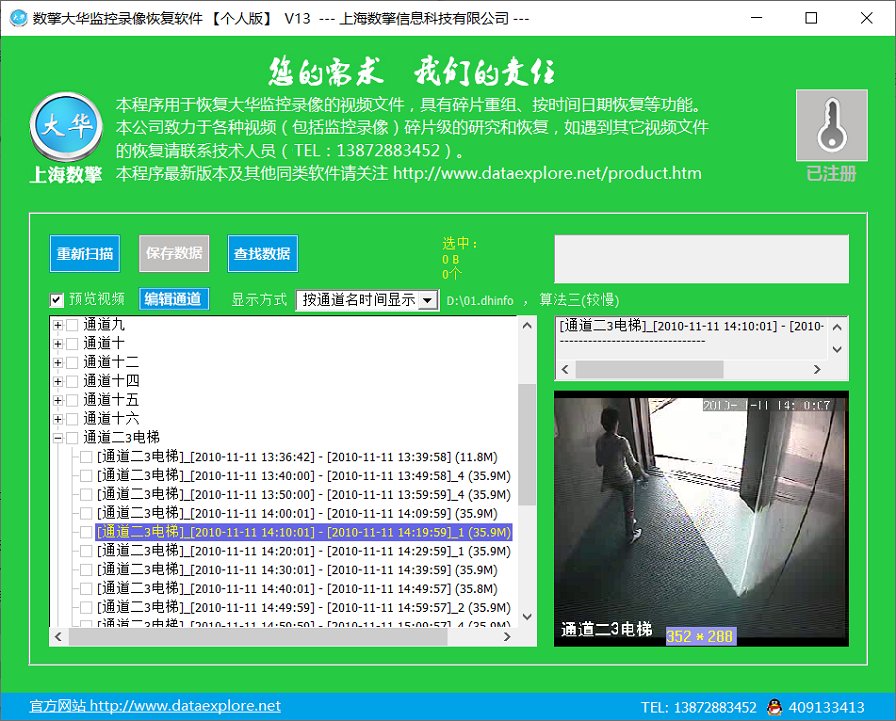Click the round blue Dahua logo
Screen dimensions: 896x721
[x=66, y=127]
